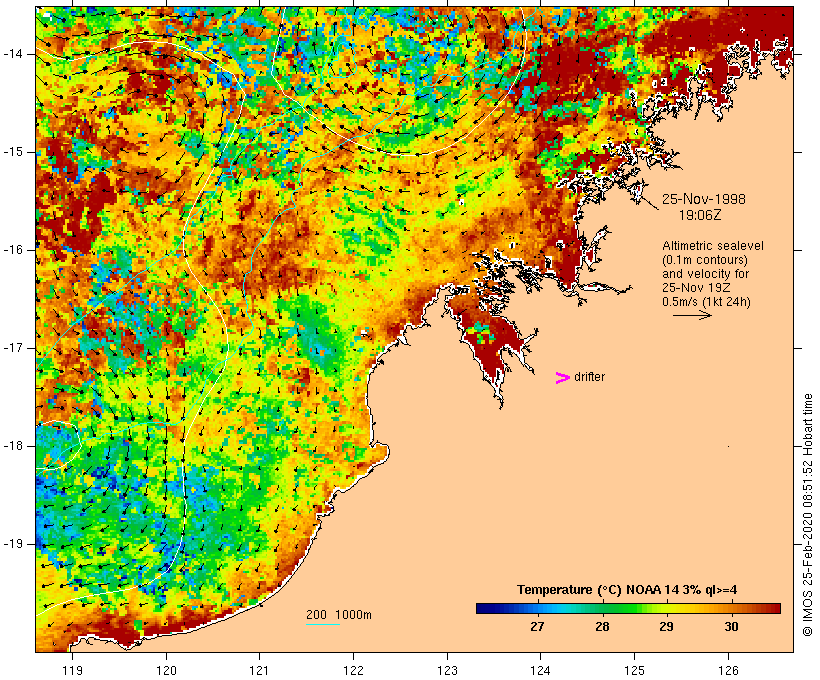Click the longitude axis label '121'

[x=259, y=670]
